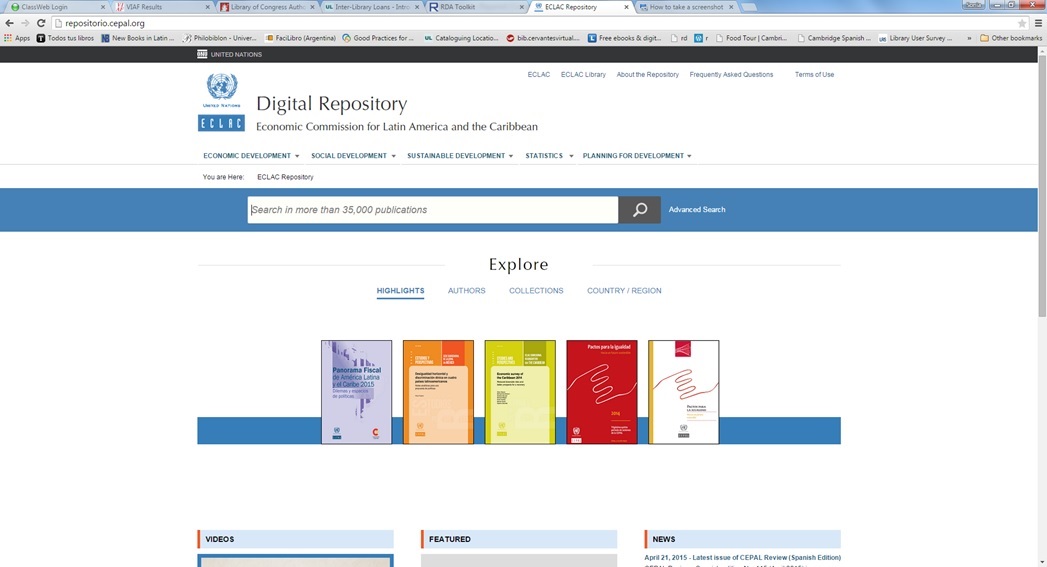This screenshot has width=1047, height=567.
Task: Open the Other bookmarks folder
Action: tap(1011, 38)
